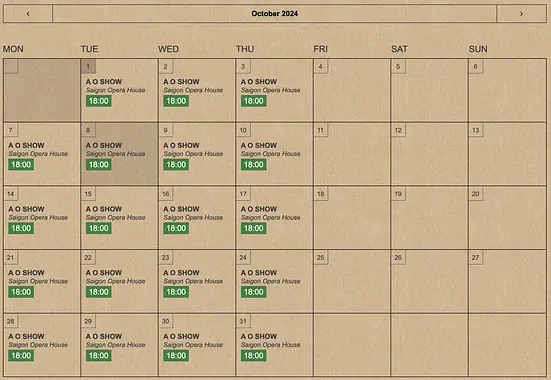The image size is (551, 380).
Task: Select the date cell numbered 12
Action: tap(429, 154)
